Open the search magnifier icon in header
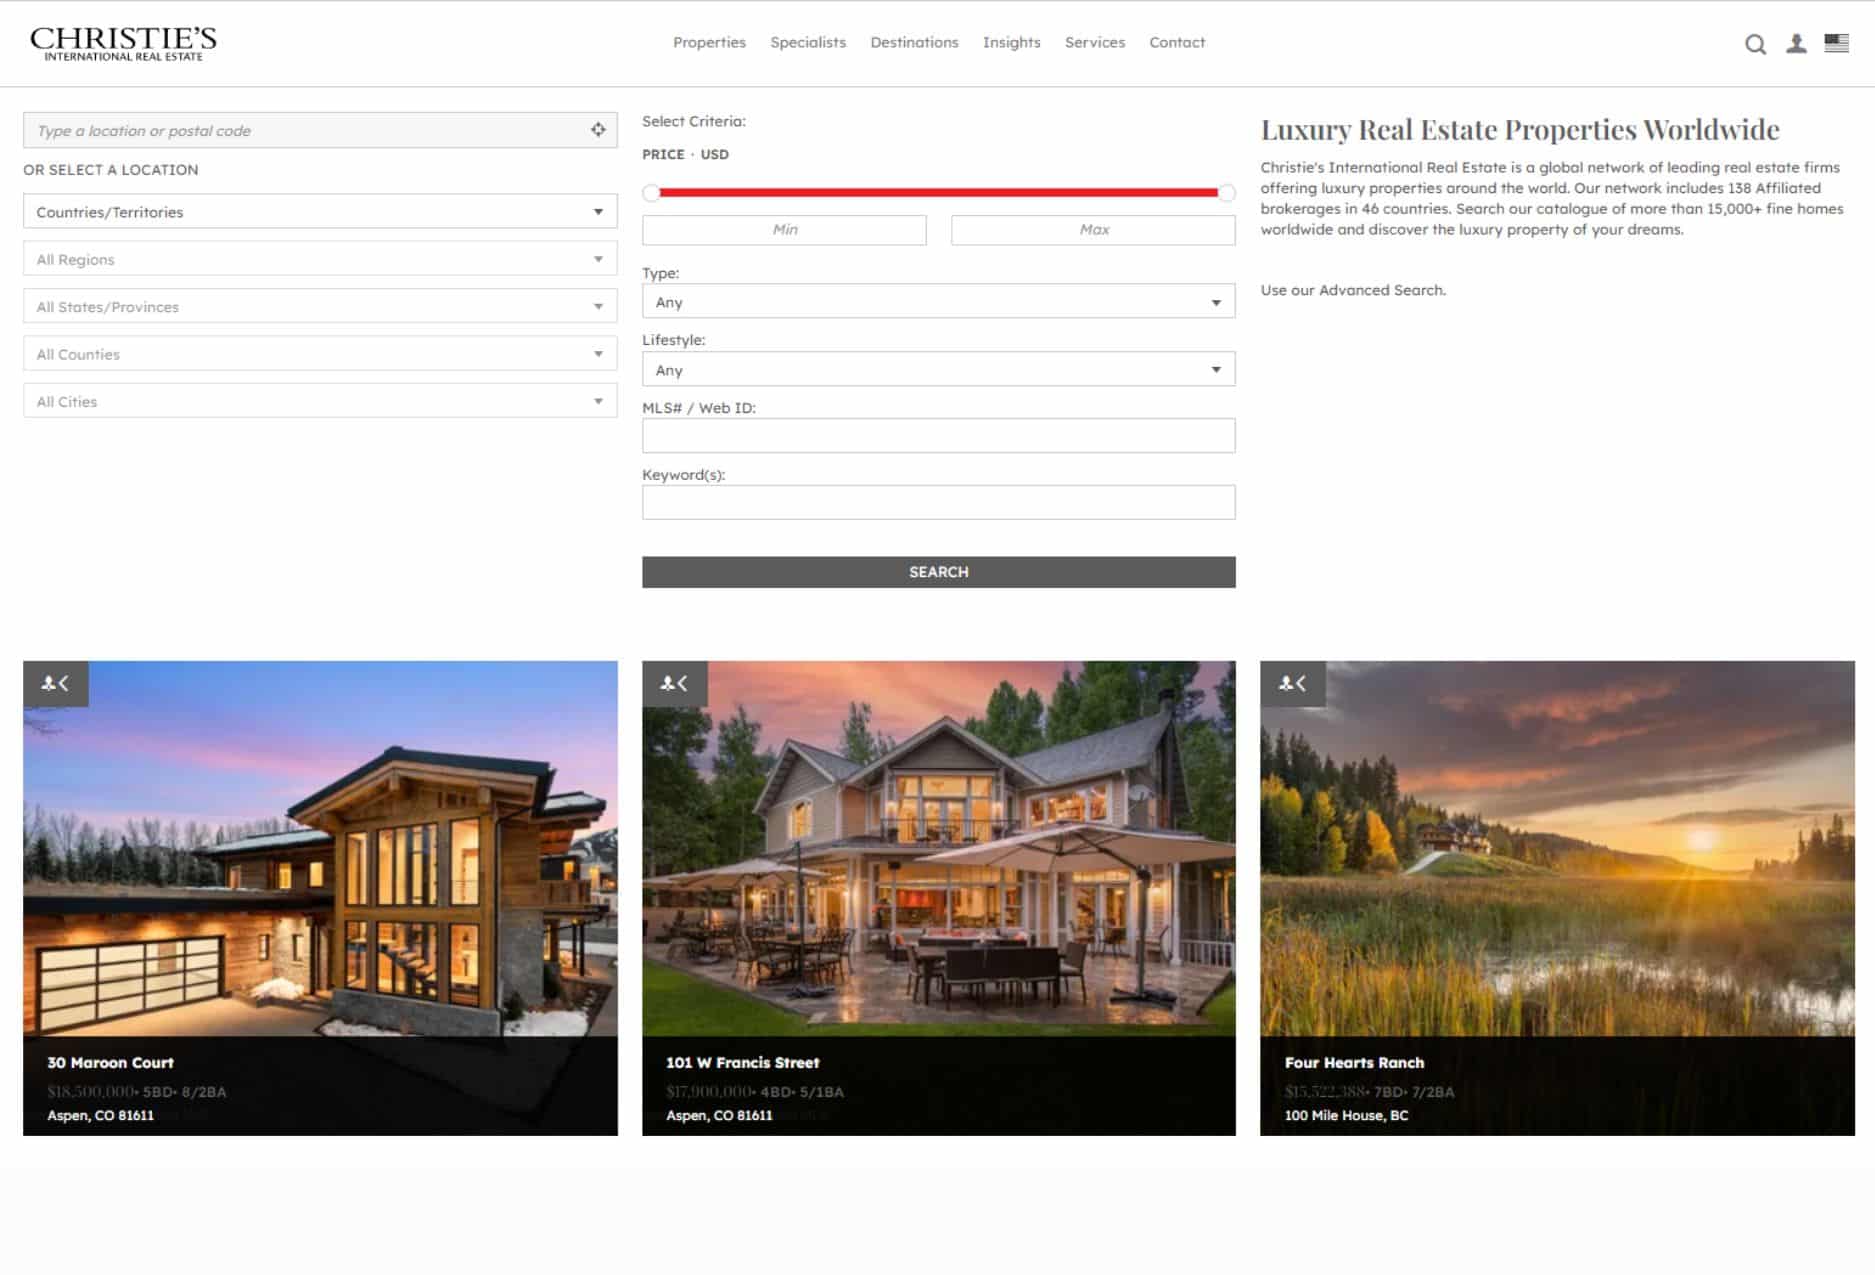Viewport: 1875px width, 1275px height. (x=1754, y=44)
